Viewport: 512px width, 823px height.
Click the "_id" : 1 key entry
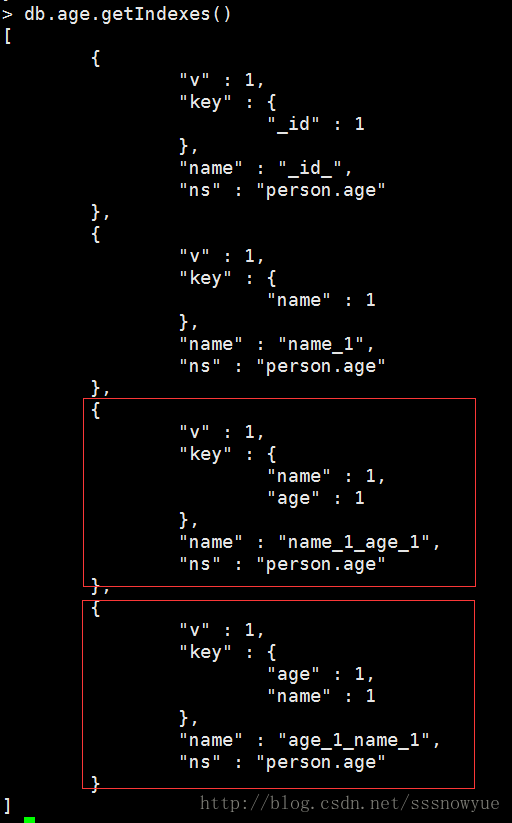point(316,124)
